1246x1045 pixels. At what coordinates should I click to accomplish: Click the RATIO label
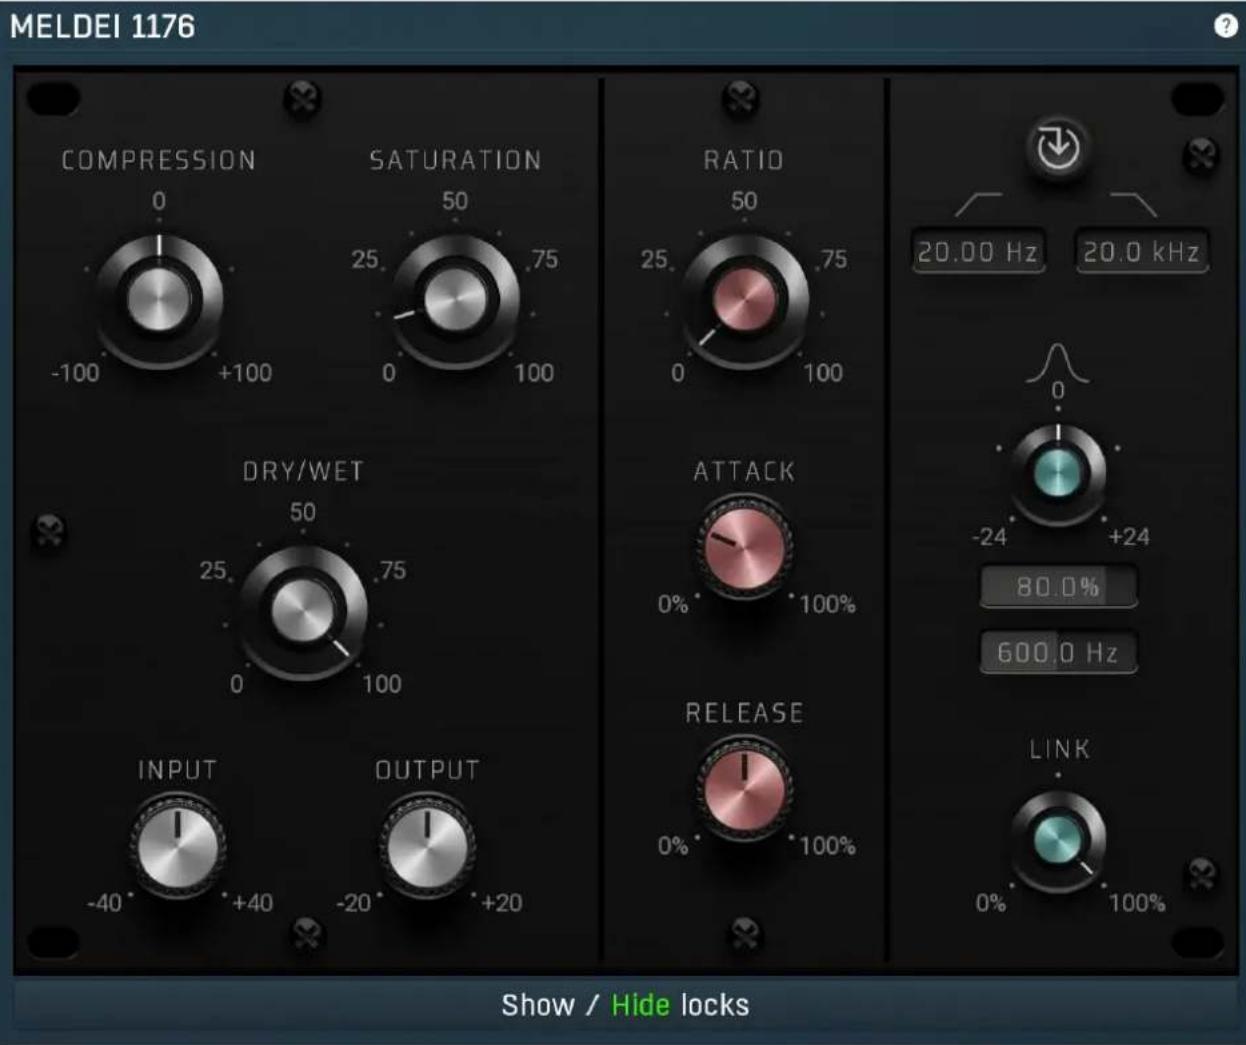coord(744,160)
